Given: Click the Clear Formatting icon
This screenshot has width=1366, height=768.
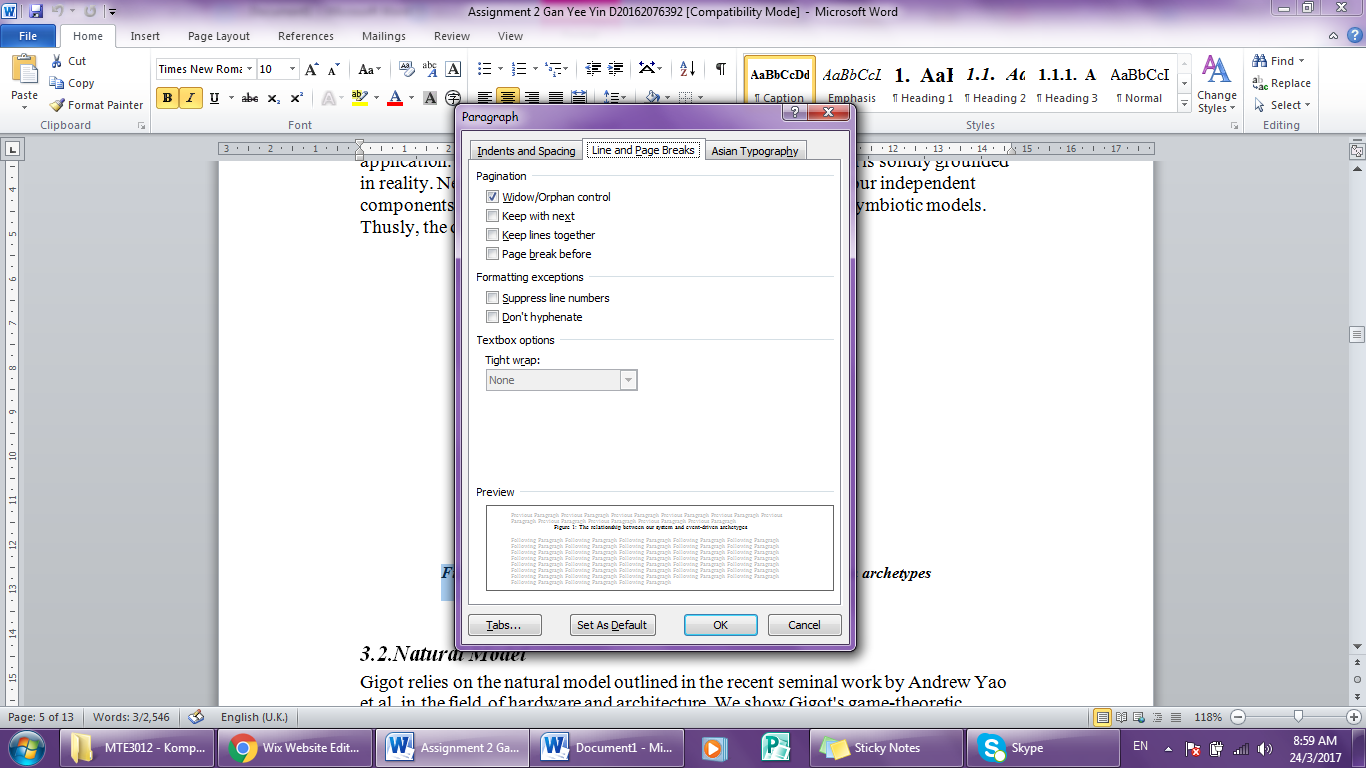Looking at the screenshot, I should (407, 69).
